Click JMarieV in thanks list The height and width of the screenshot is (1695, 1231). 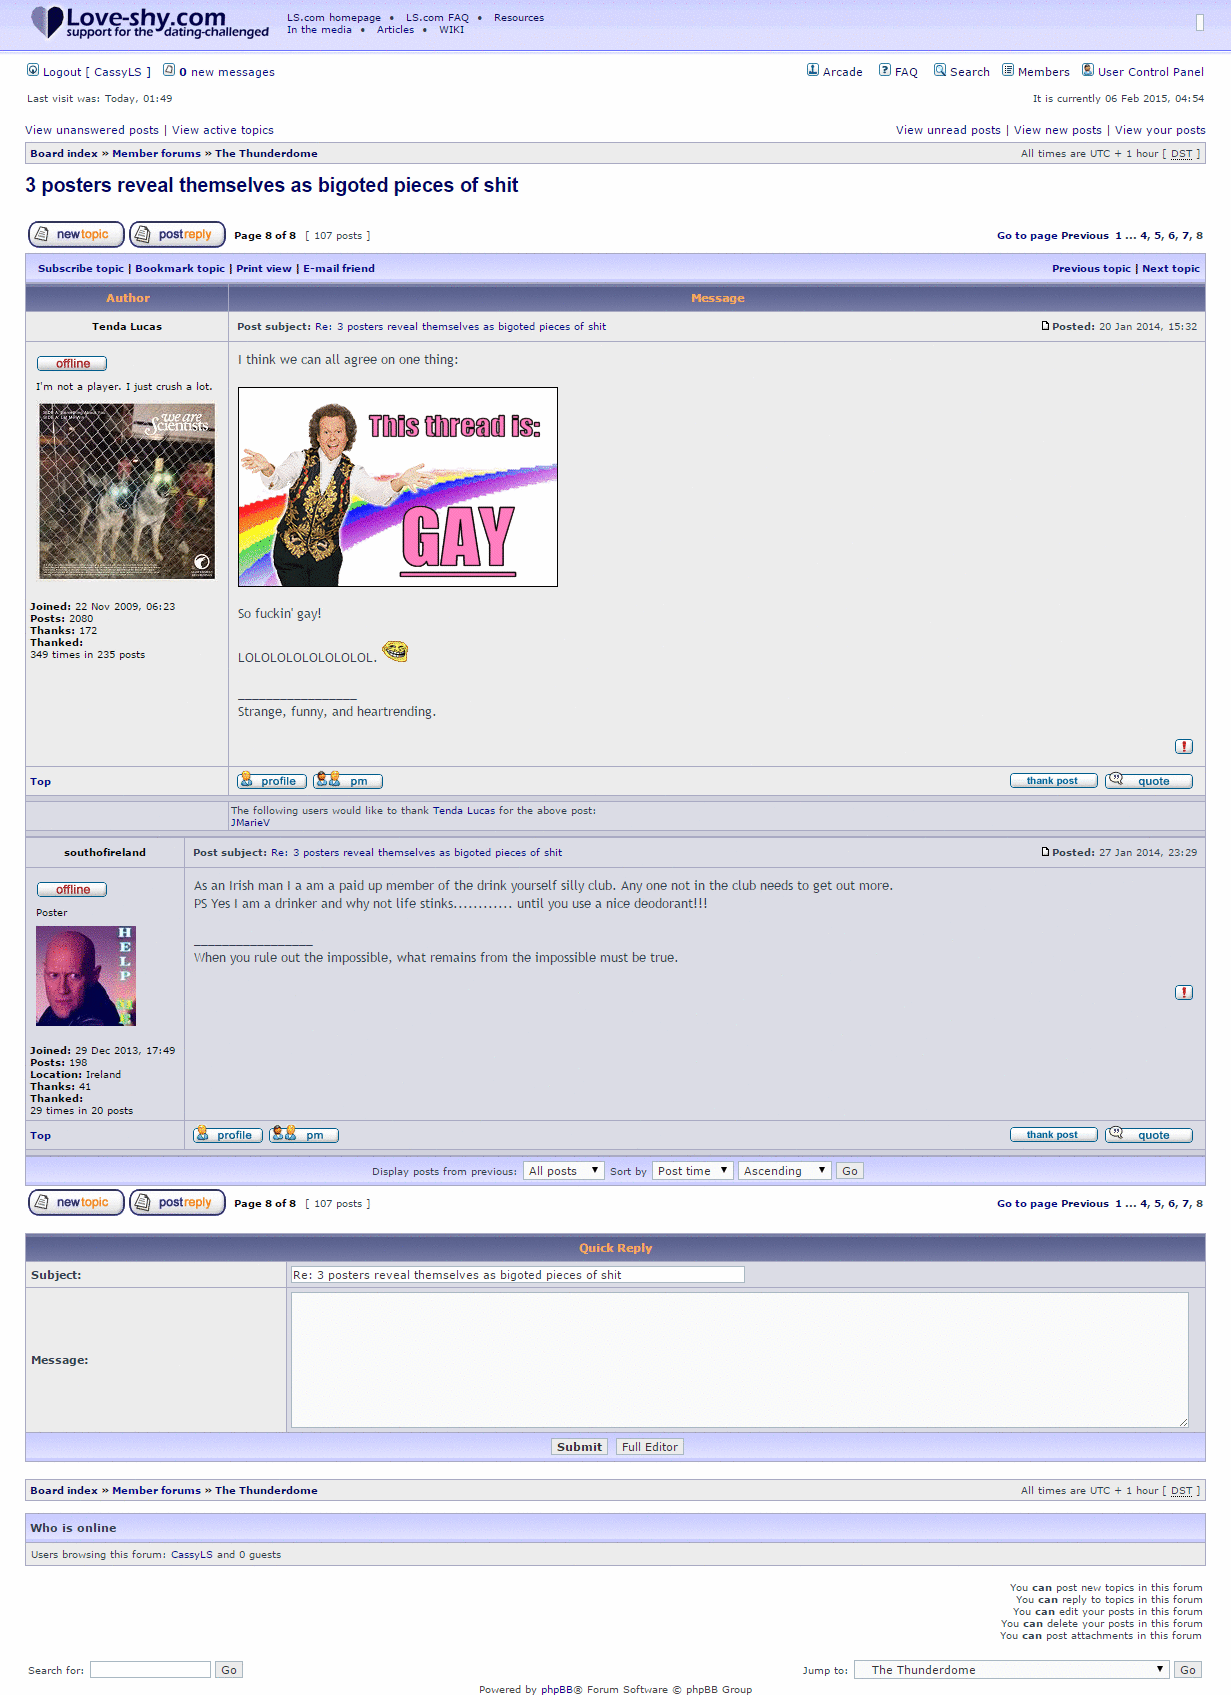[250, 823]
